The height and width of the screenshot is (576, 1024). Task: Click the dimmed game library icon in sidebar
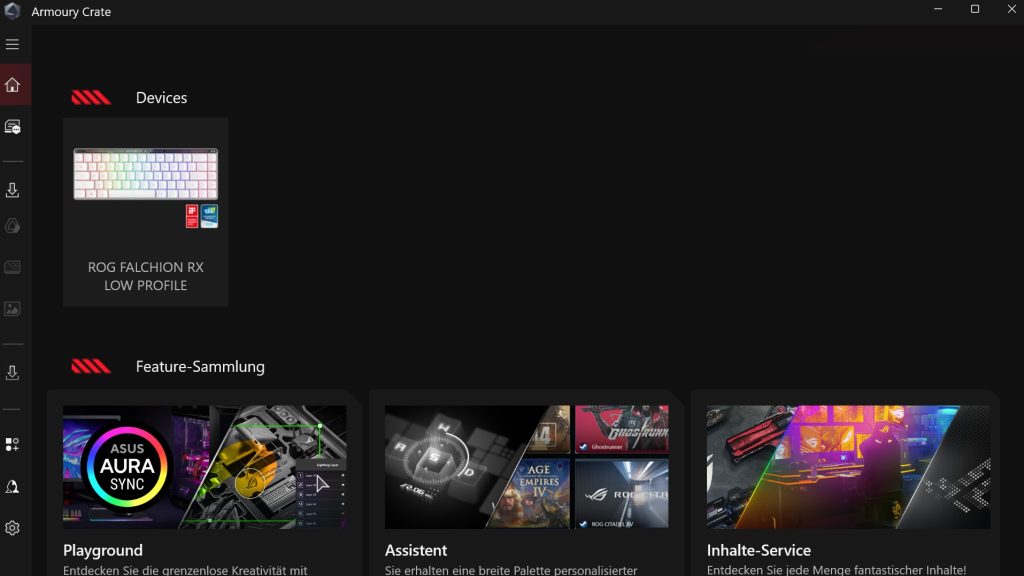click(12, 267)
